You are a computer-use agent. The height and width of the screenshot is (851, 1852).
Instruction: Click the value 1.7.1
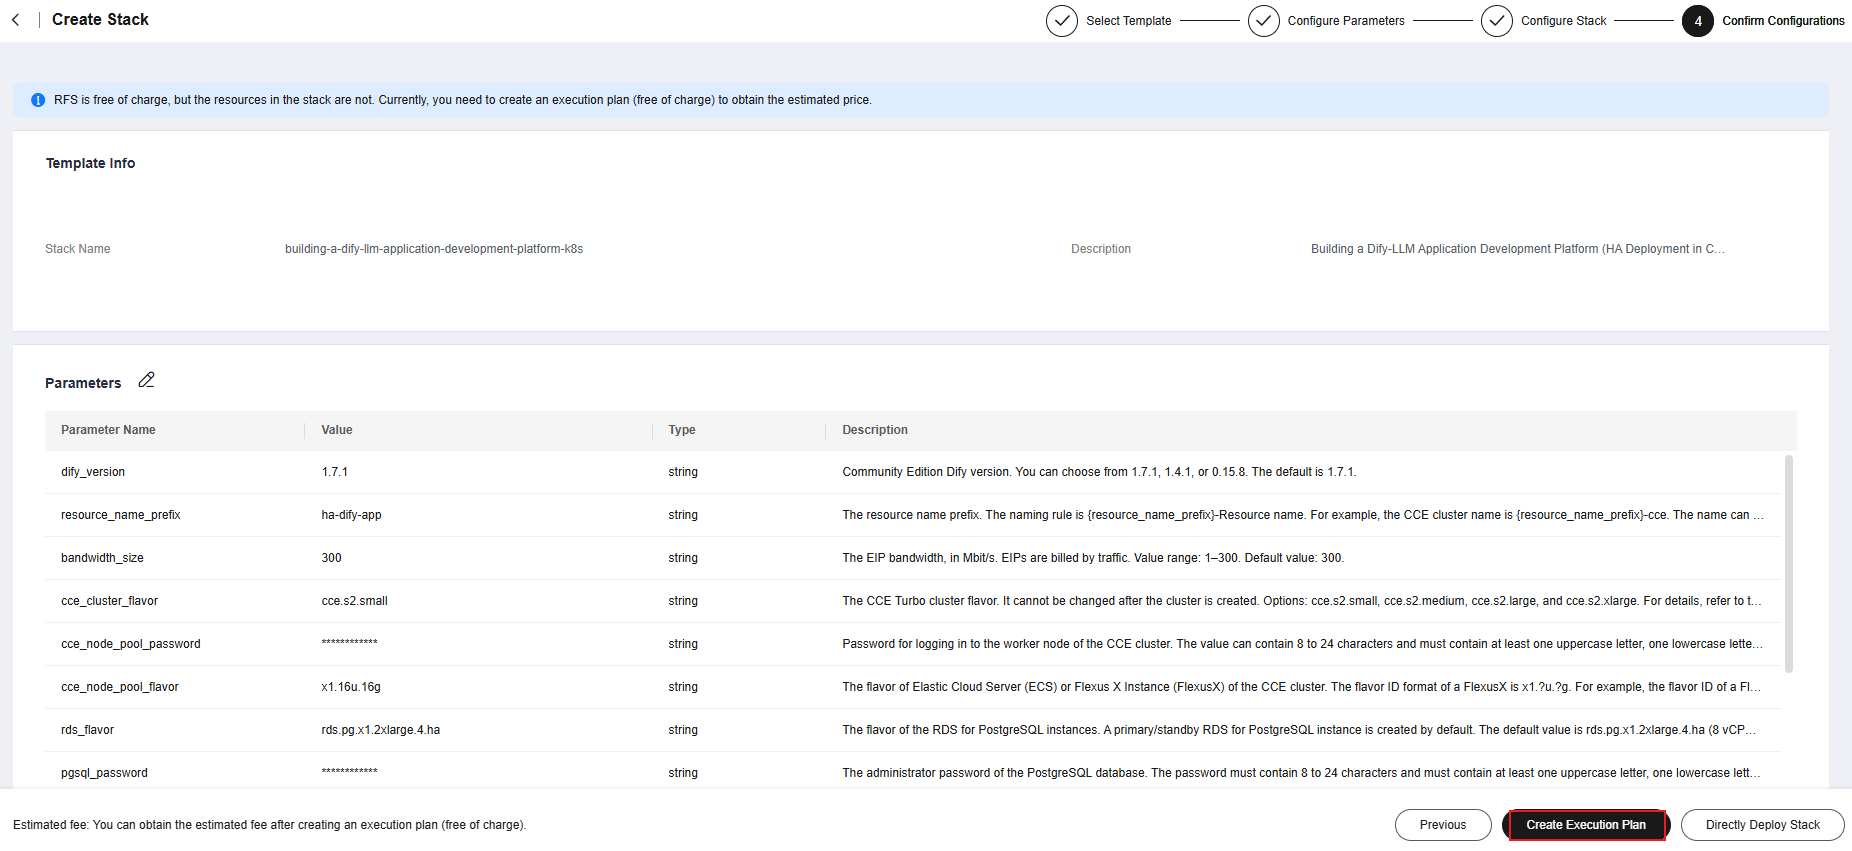click(335, 472)
